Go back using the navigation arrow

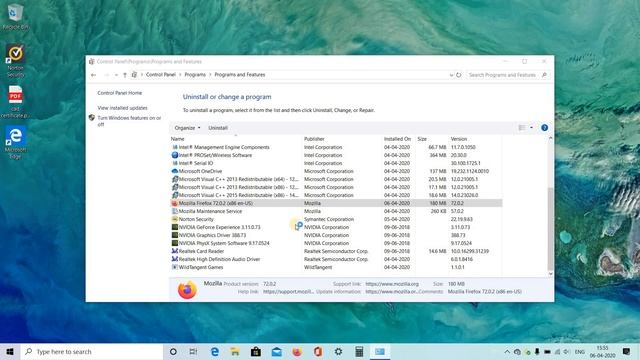[93, 75]
